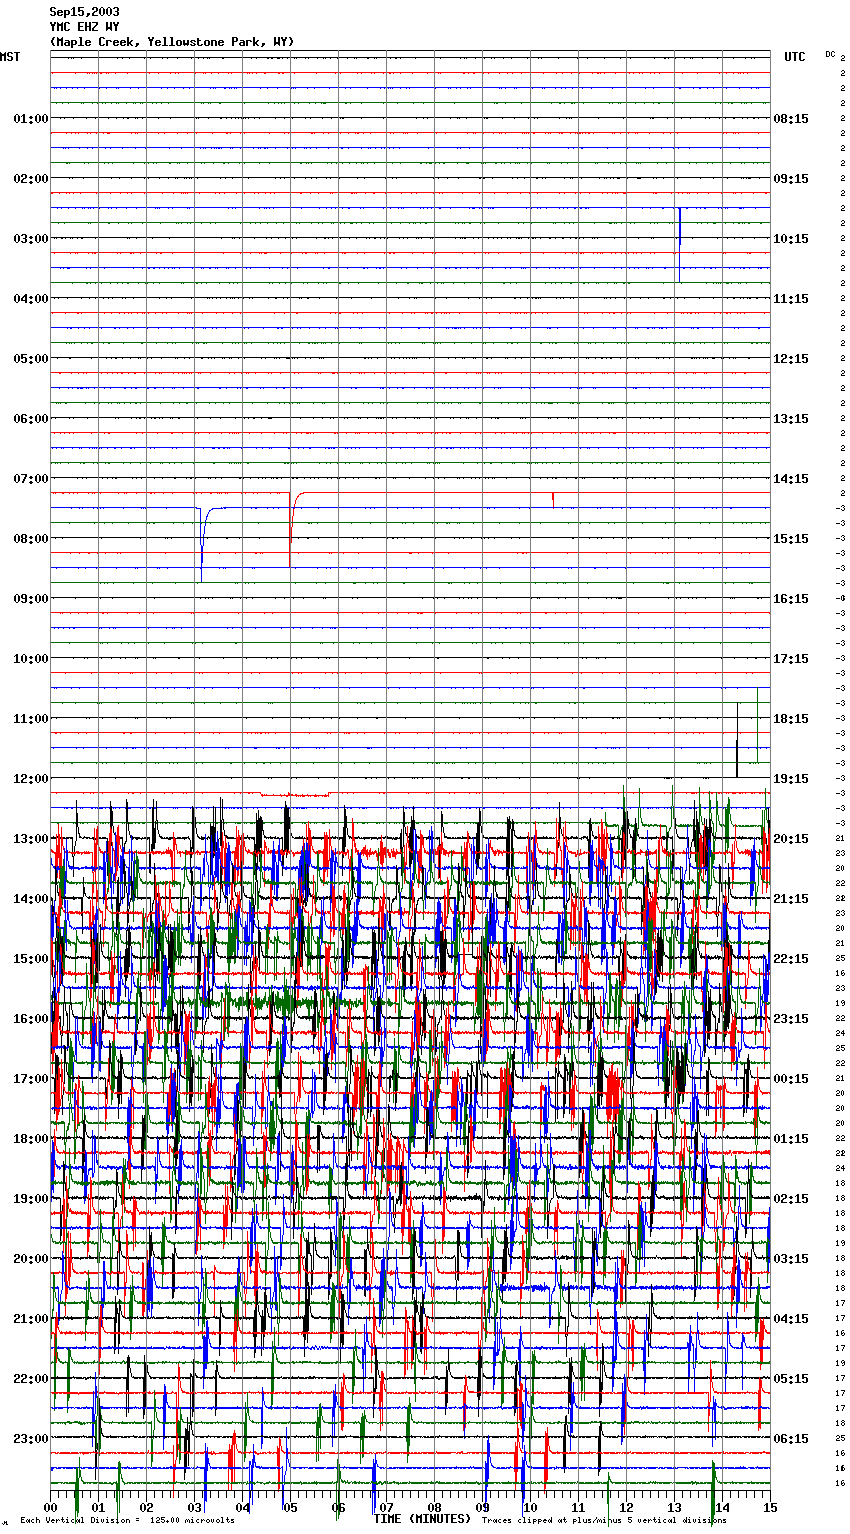Select the 02:00 MST time label
This screenshot has width=850, height=1534.
tap(31, 179)
